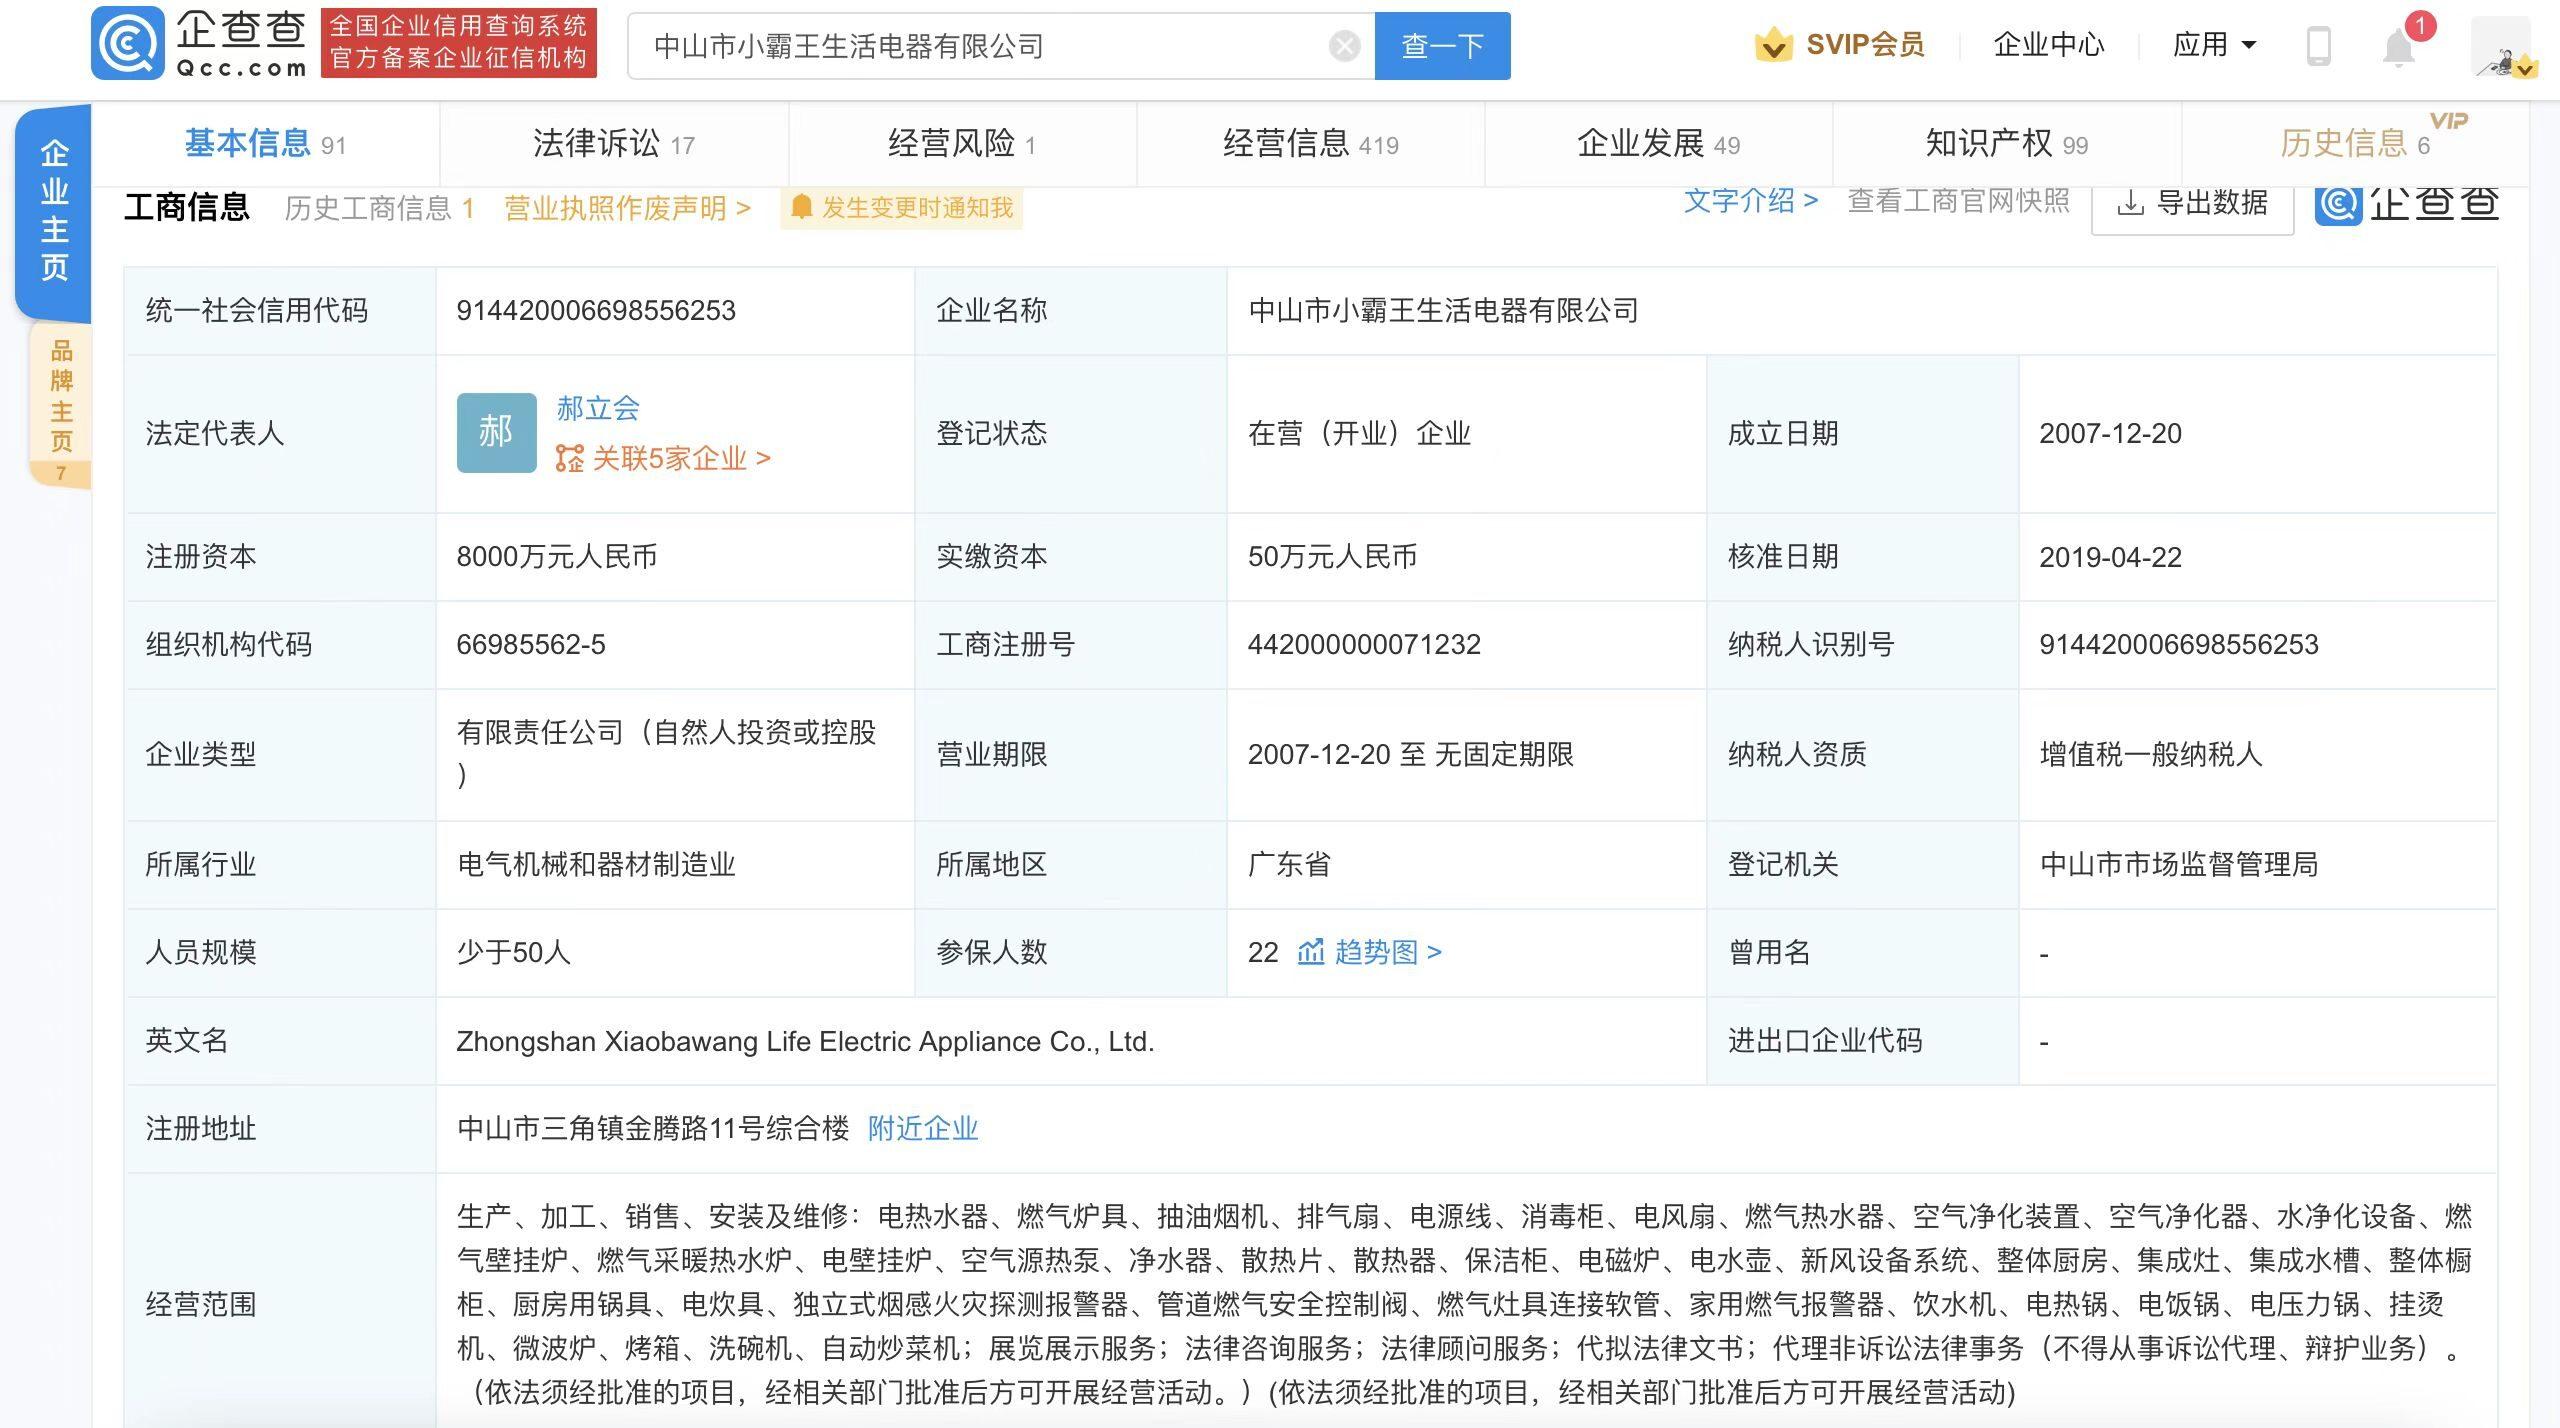This screenshot has width=2560, height=1428.
Task: Open notifications bell icon
Action: (x=2397, y=47)
